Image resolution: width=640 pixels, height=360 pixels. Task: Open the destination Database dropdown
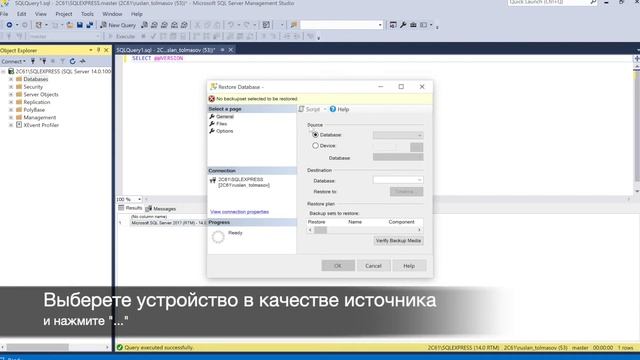(398, 180)
